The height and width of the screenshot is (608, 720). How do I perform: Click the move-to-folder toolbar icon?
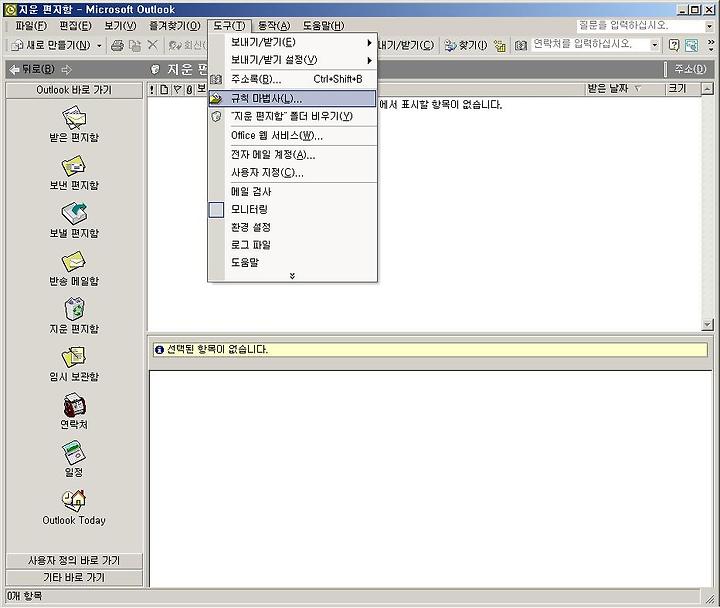135,45
